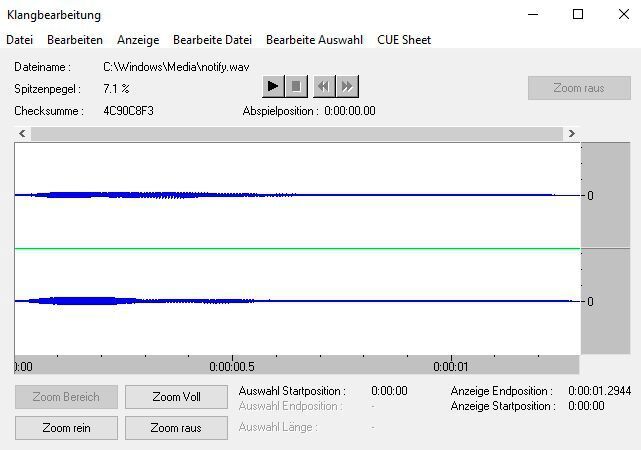The height and width of the screenshot is (450, 641).
Task: Stop playback with the stop button
Action: pyautogui.click(x=296, y=86)
